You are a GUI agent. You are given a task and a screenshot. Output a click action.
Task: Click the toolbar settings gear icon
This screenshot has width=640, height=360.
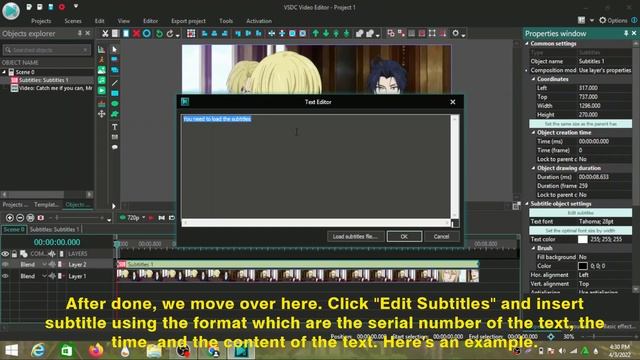456,33
